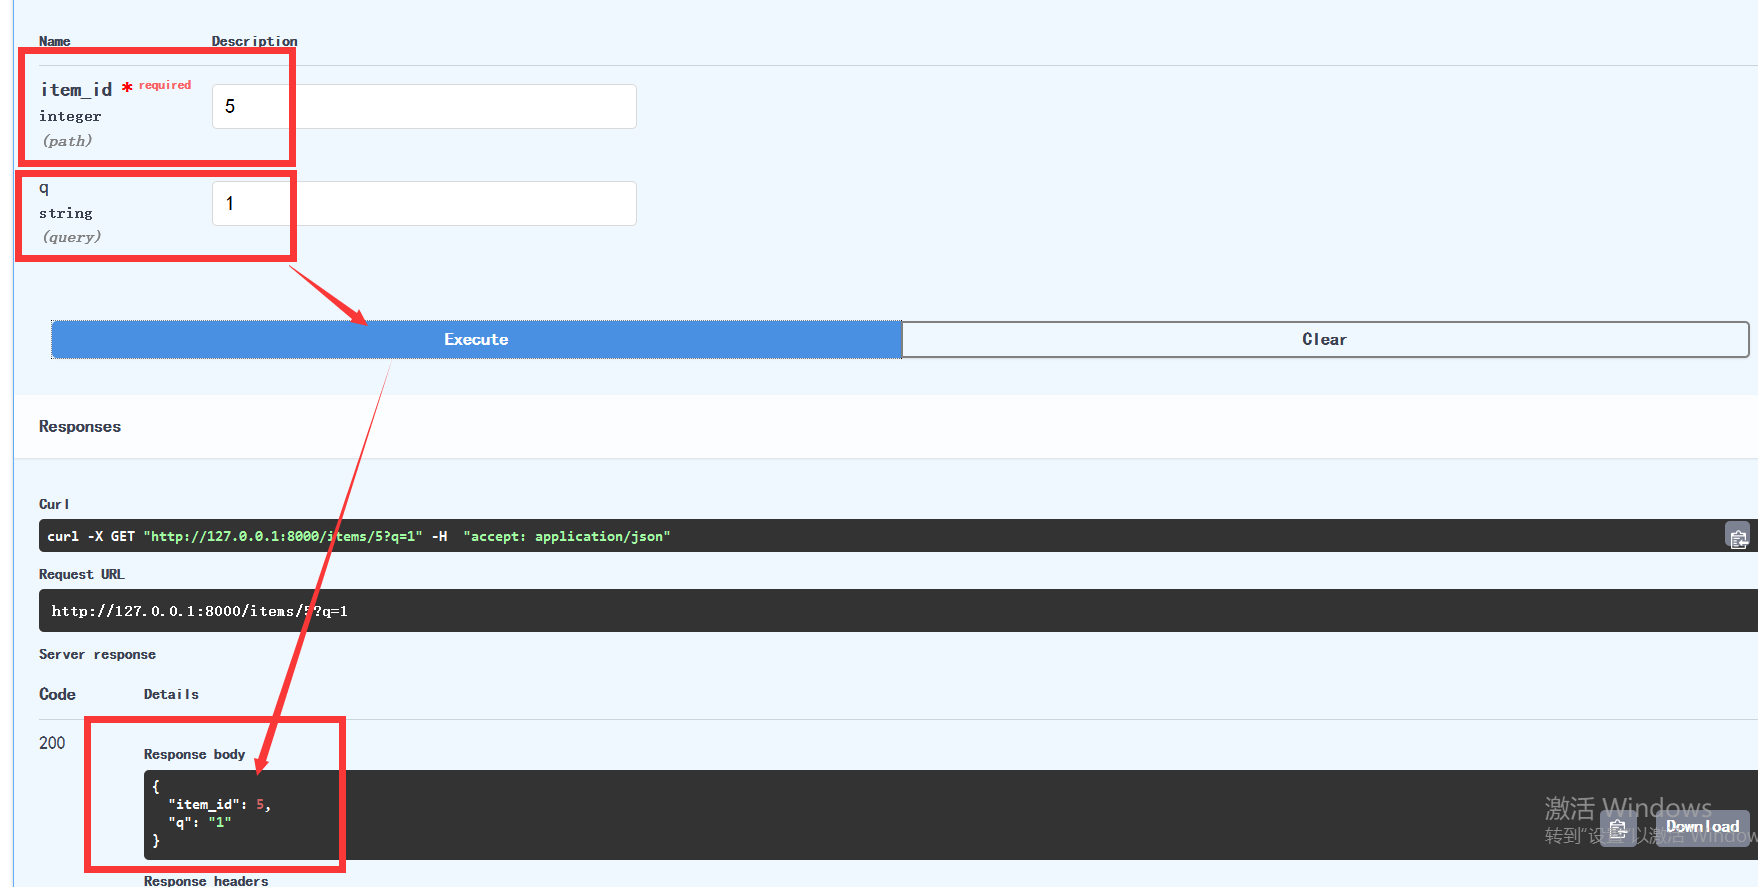Click the Request URL label

[x=82, y=574]
